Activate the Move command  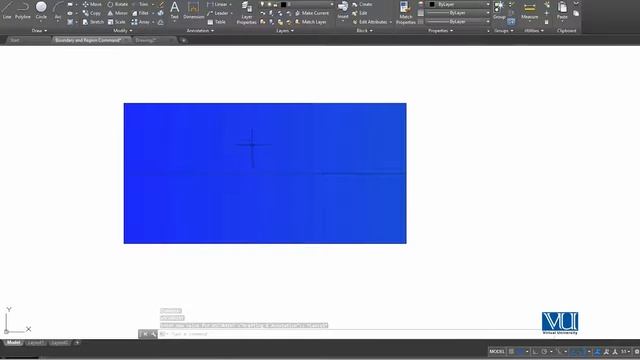click(x=92, y=4)
